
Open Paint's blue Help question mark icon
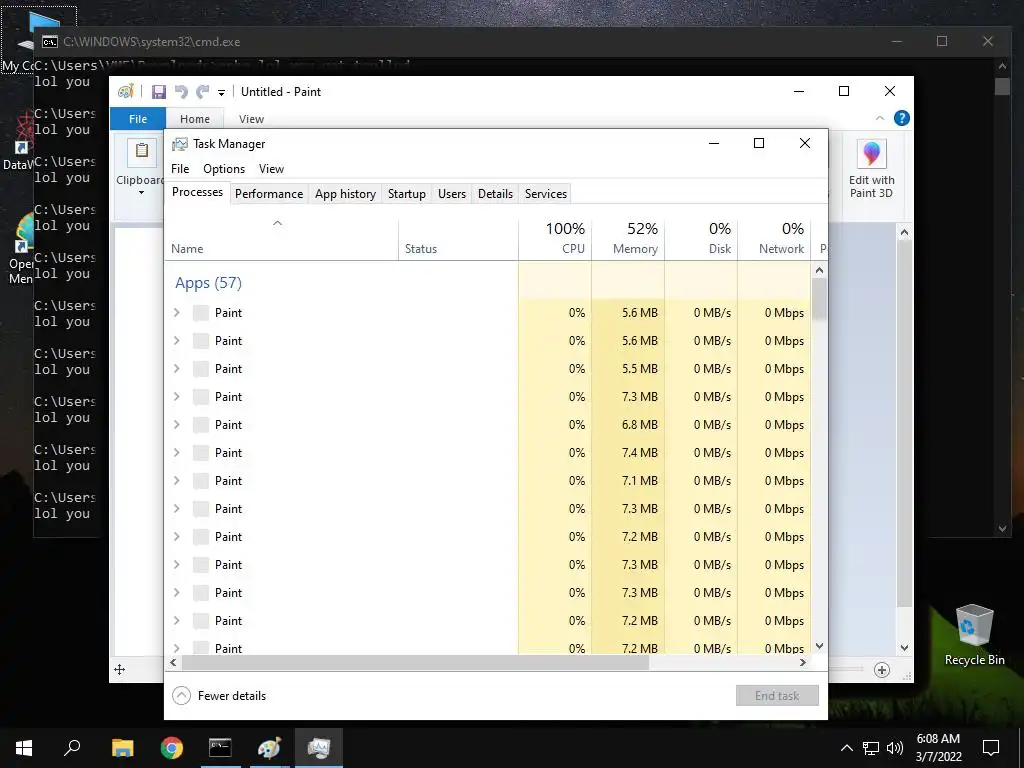(901, 118)
